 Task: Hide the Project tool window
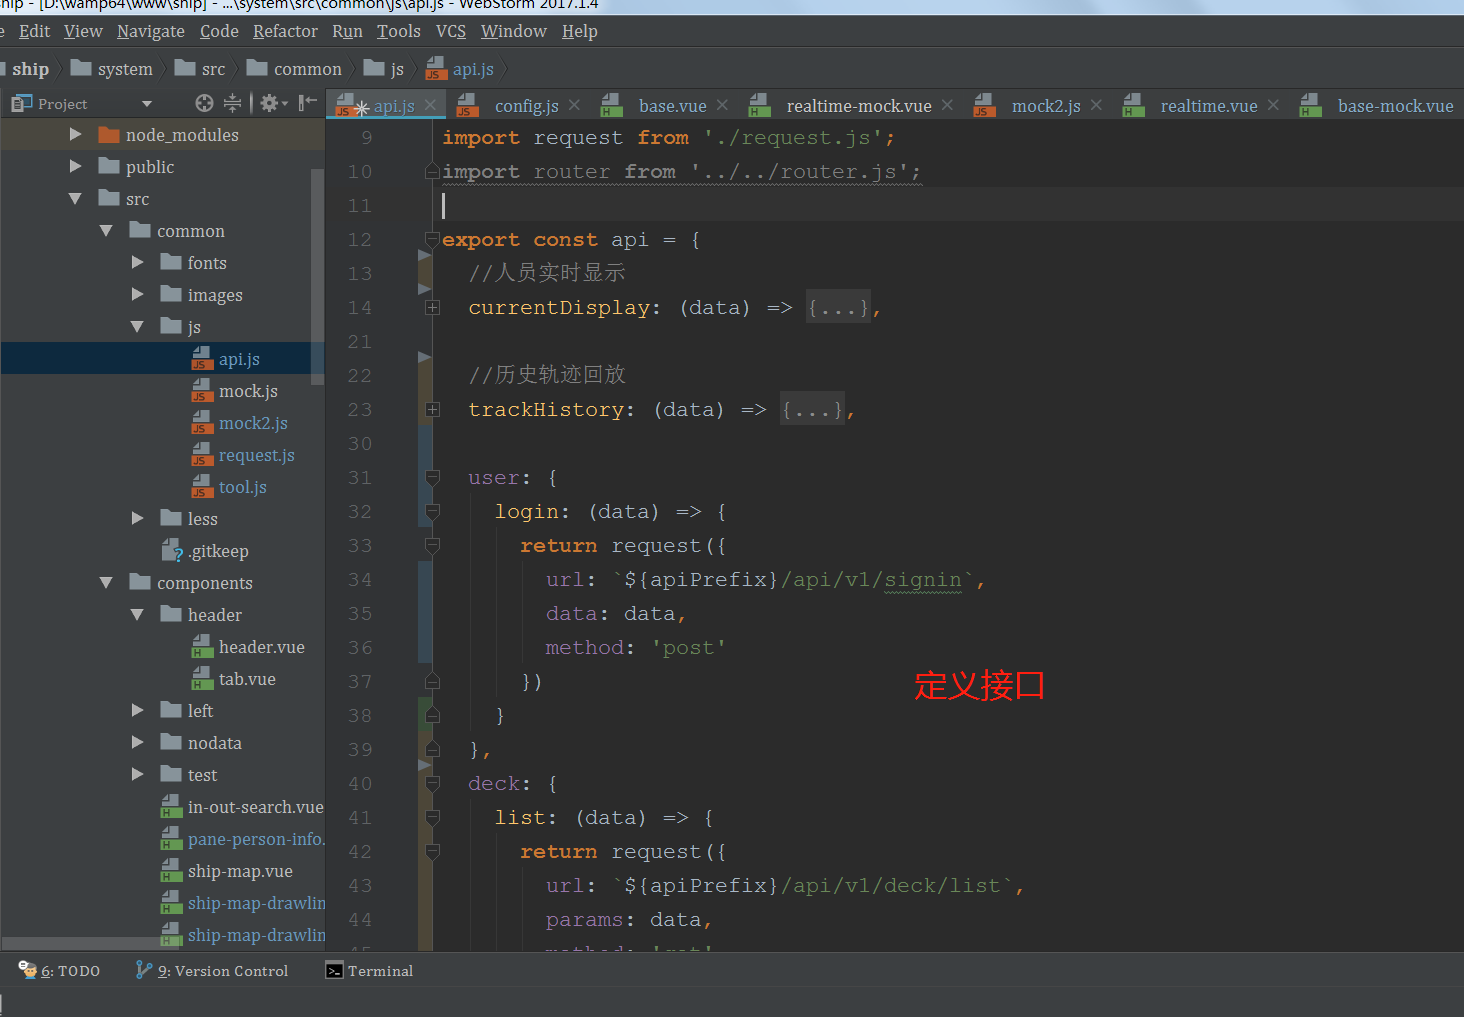tap(307, 103)
